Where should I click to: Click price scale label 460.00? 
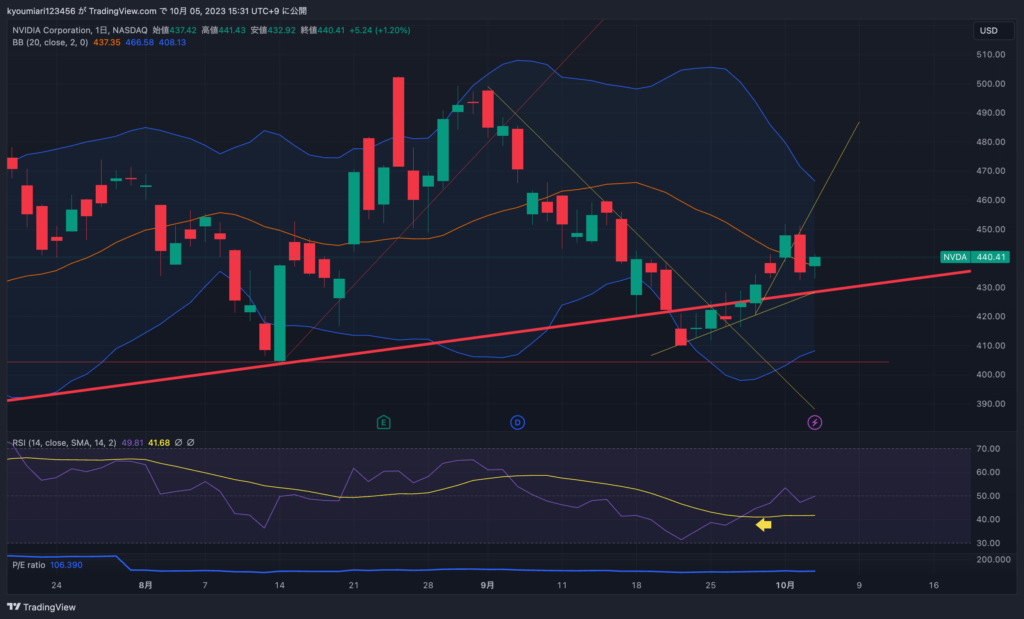click(x=991, y=200)
